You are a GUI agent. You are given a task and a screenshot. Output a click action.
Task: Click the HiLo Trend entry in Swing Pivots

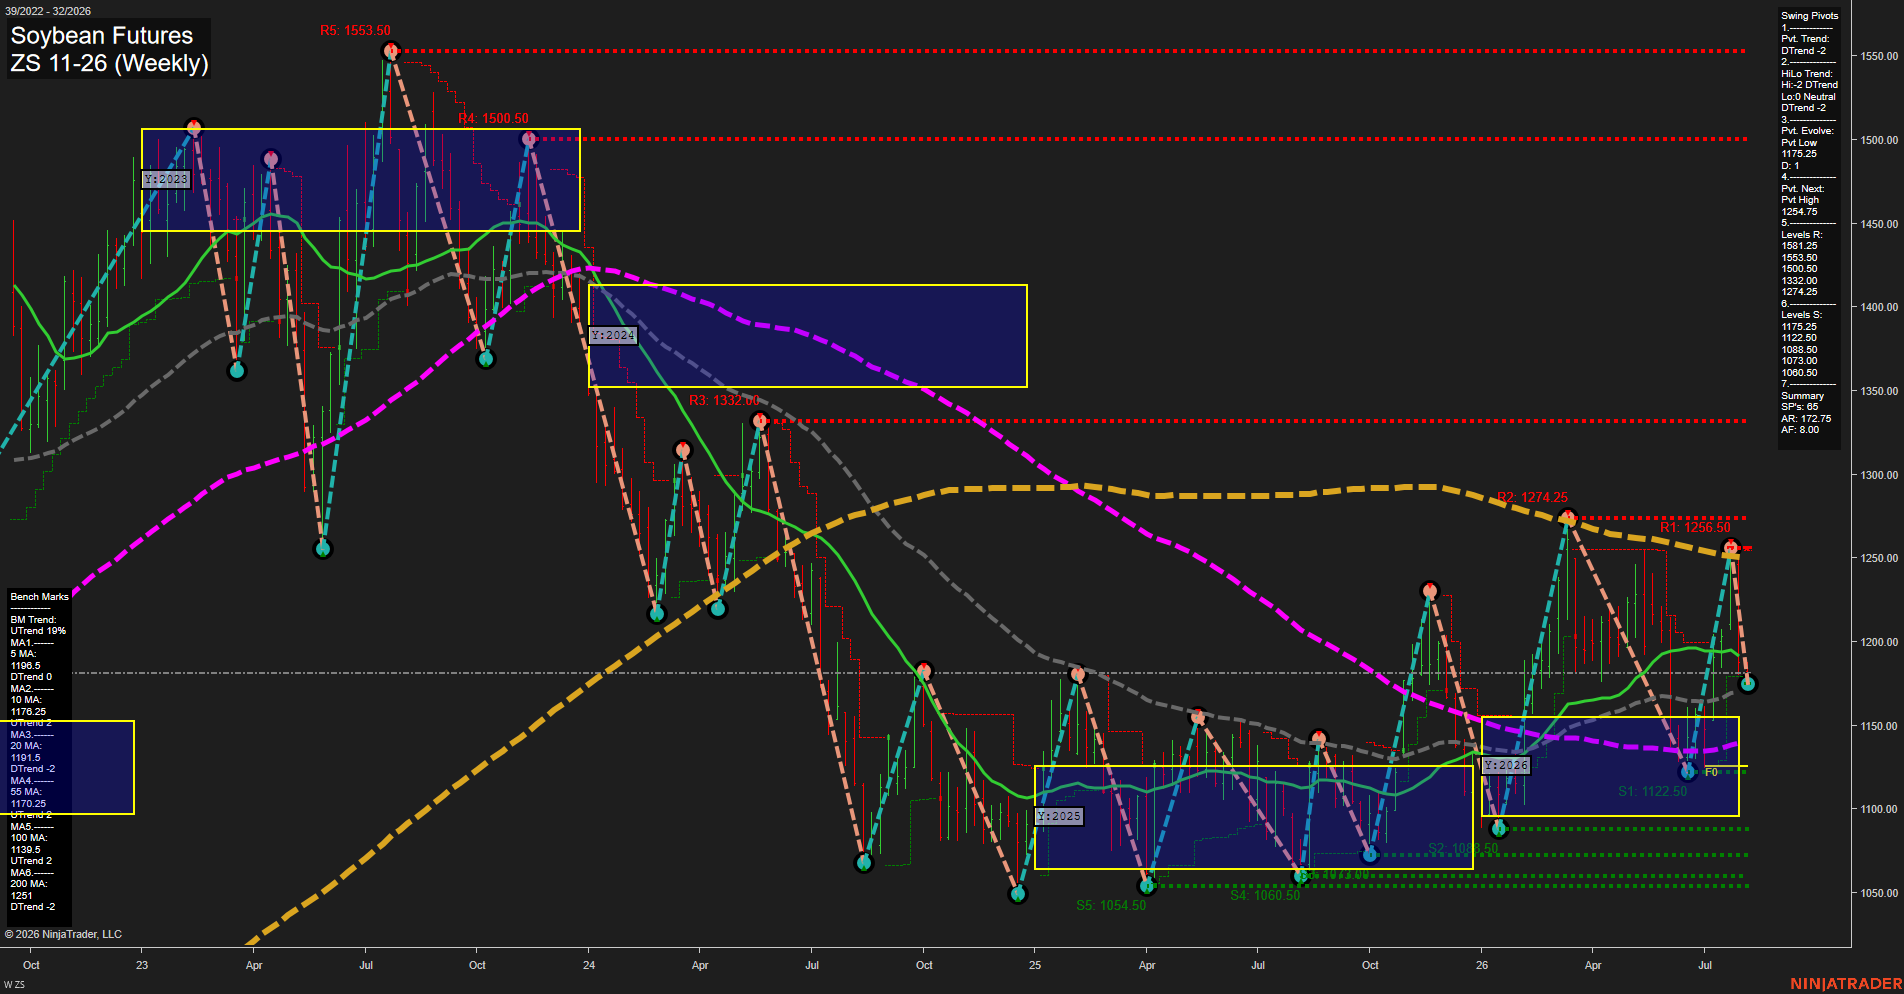tap(1807, 74)
